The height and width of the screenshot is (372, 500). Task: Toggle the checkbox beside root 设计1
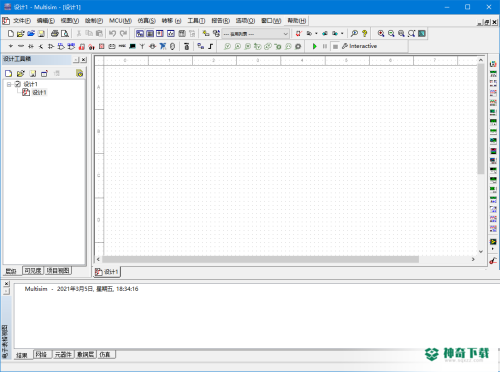[x=18, y=84]
